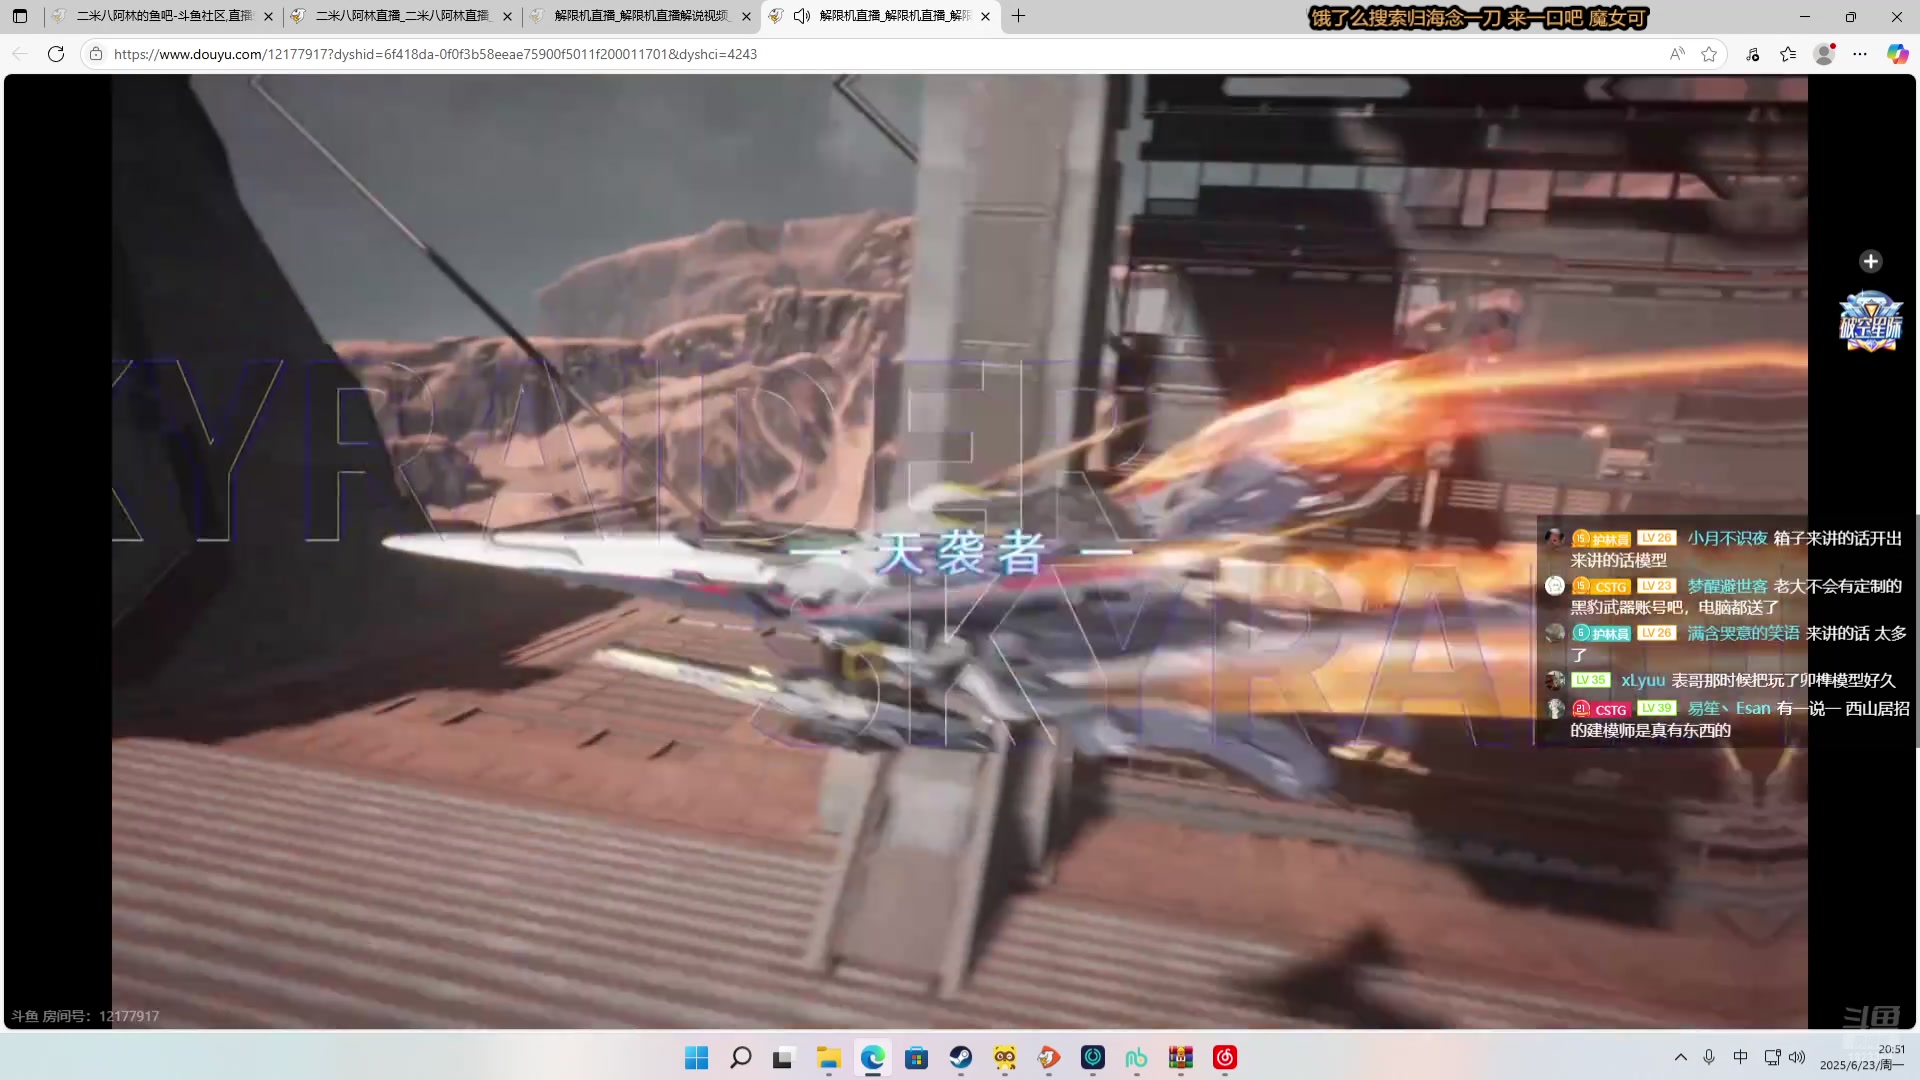Screen dimensions: 1920x1080
Task: View site information lock icon
Action: click(96, 54)
